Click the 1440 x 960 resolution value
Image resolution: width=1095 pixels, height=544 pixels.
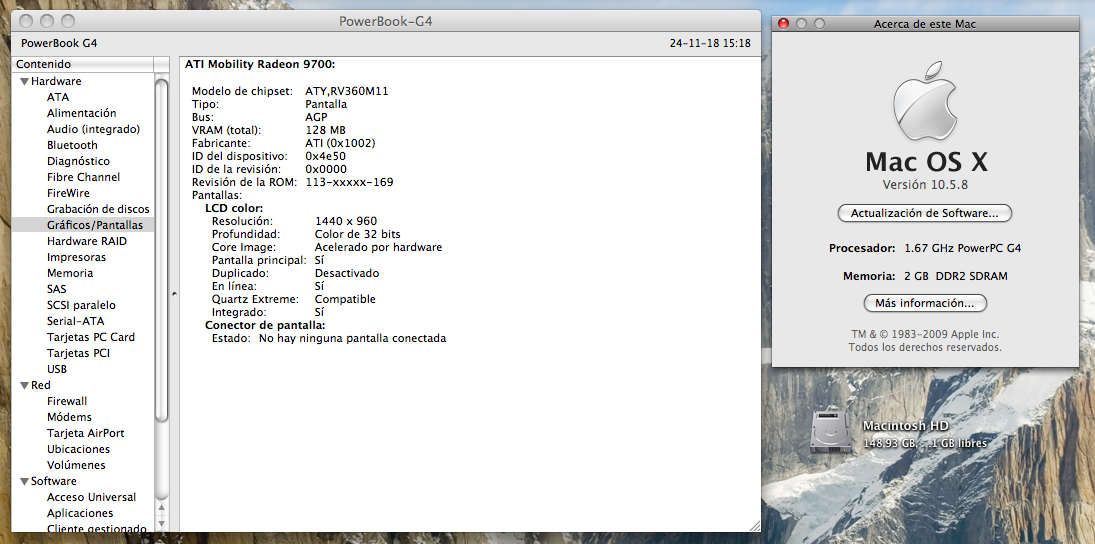tap(346, 221)
